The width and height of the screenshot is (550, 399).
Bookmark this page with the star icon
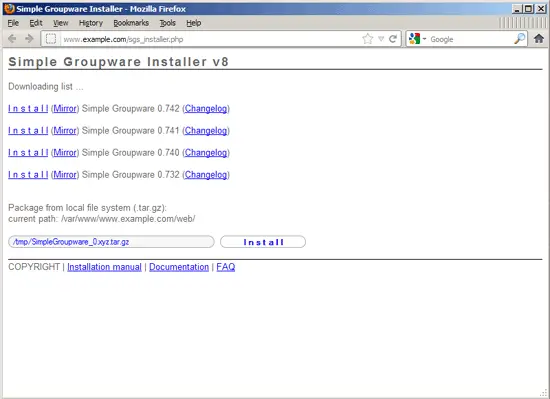(368, 39)
